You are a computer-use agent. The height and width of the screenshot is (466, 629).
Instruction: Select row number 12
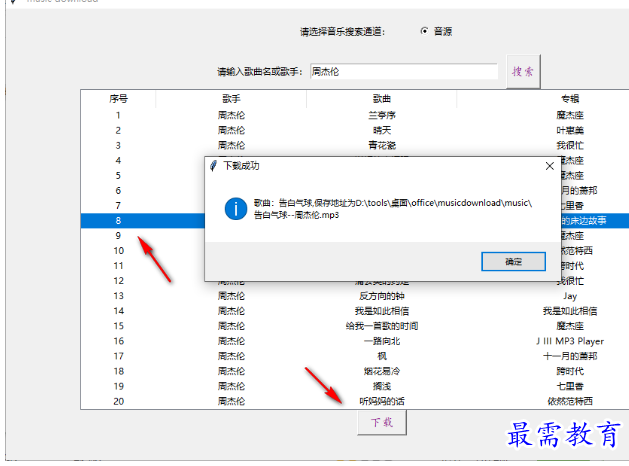click(118, 281)
